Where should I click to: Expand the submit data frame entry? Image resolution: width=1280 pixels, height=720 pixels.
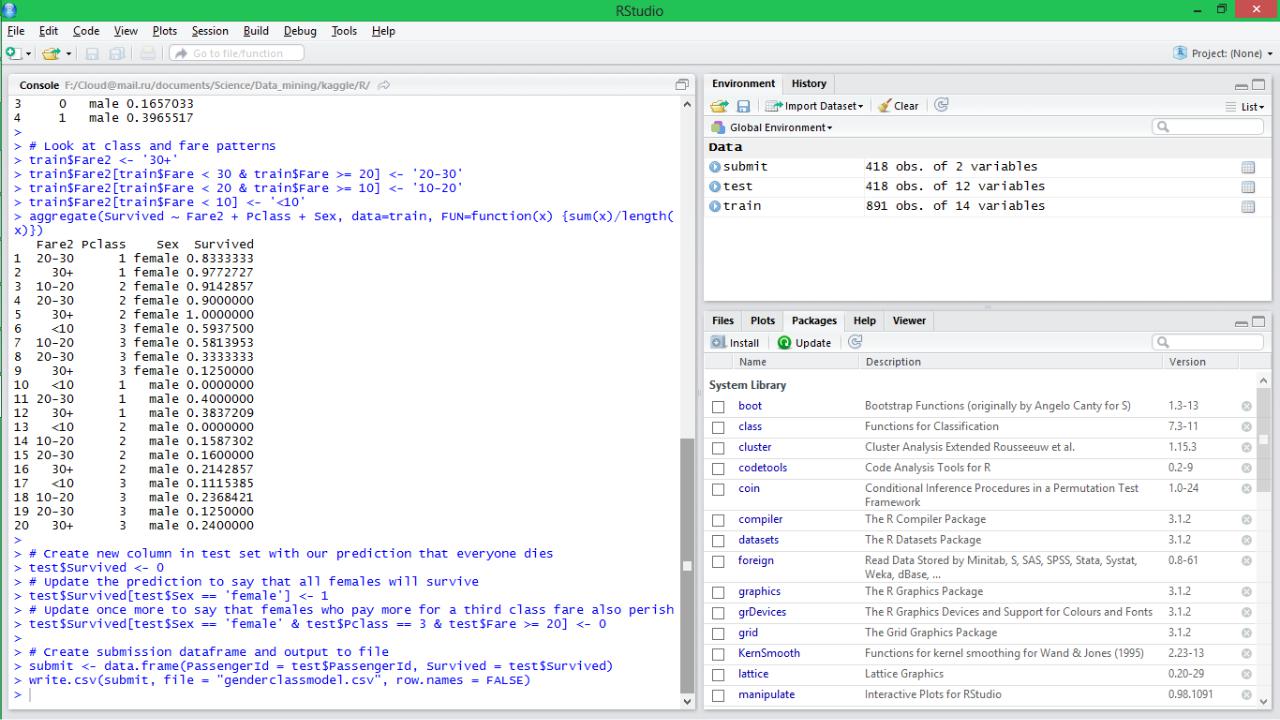(x=715, y=167)
